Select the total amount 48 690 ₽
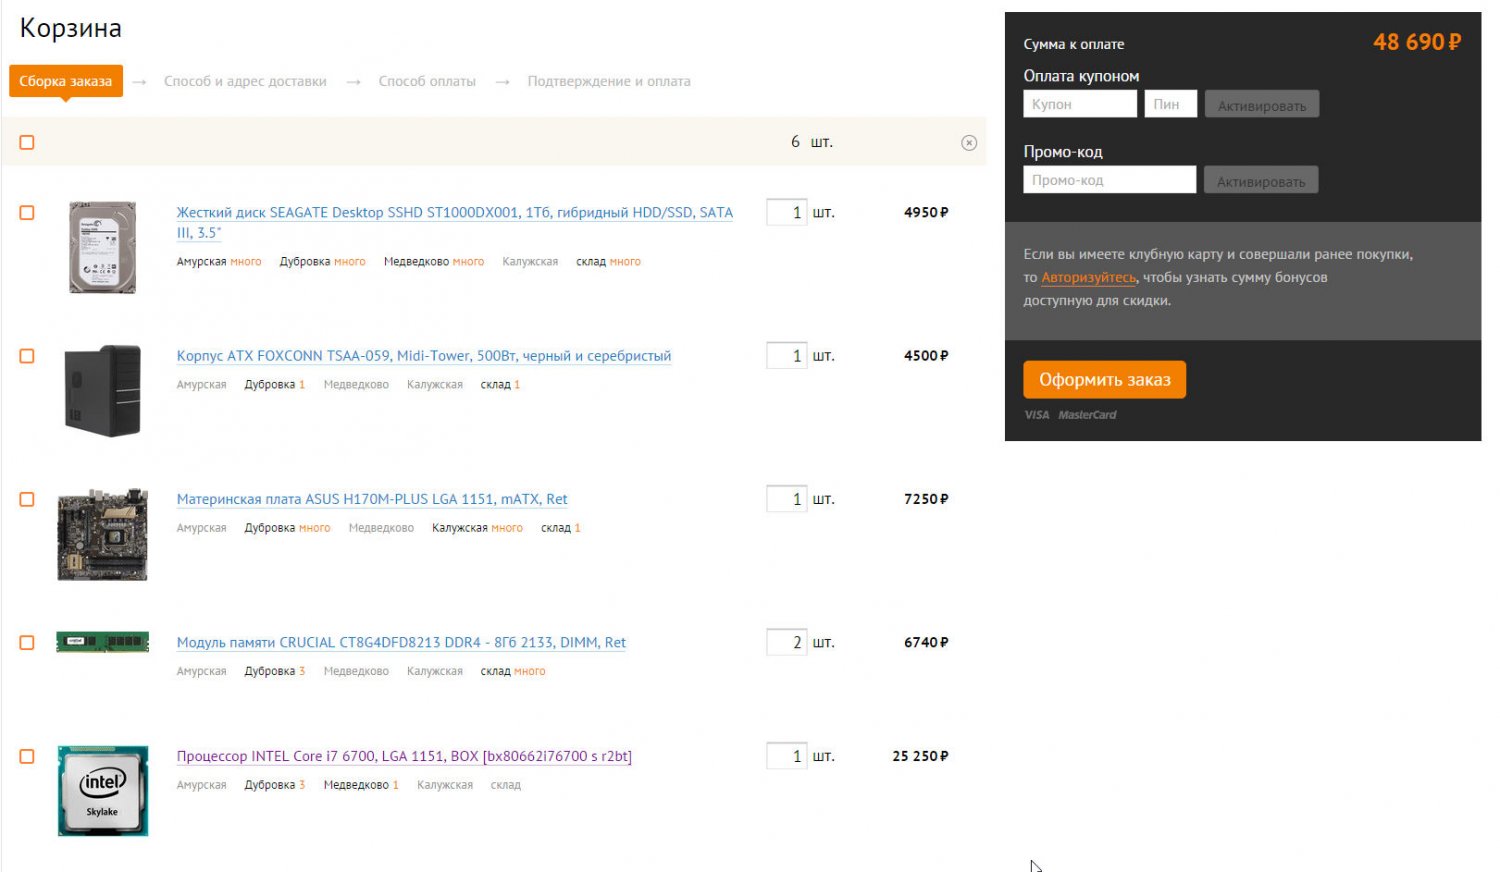Viewport: 1500px width, 872px height. click(1417, 42)
